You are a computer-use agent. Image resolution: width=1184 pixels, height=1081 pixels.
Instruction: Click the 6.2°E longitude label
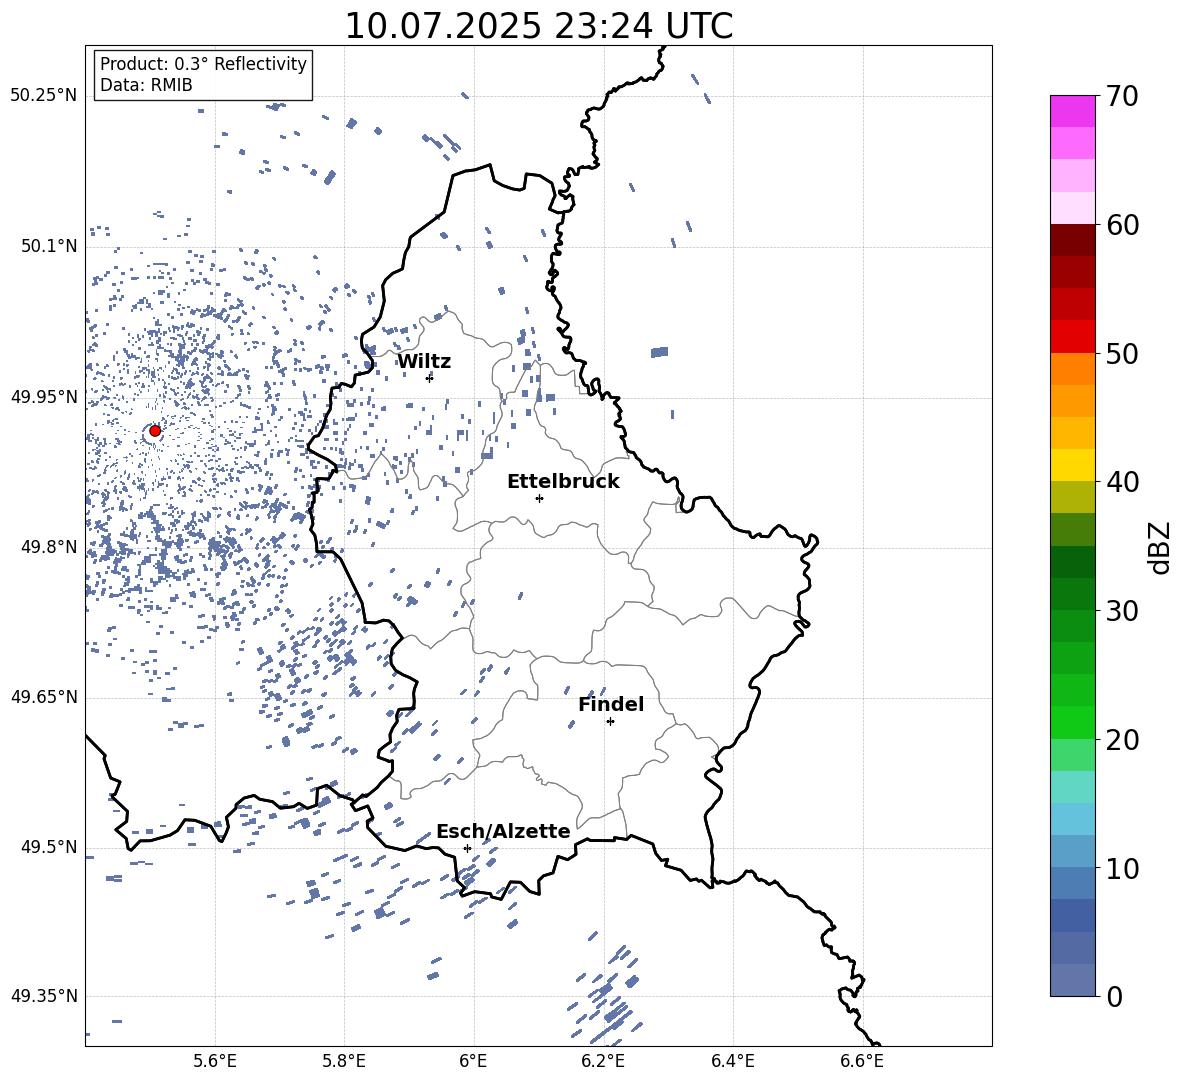[603, 1061]
